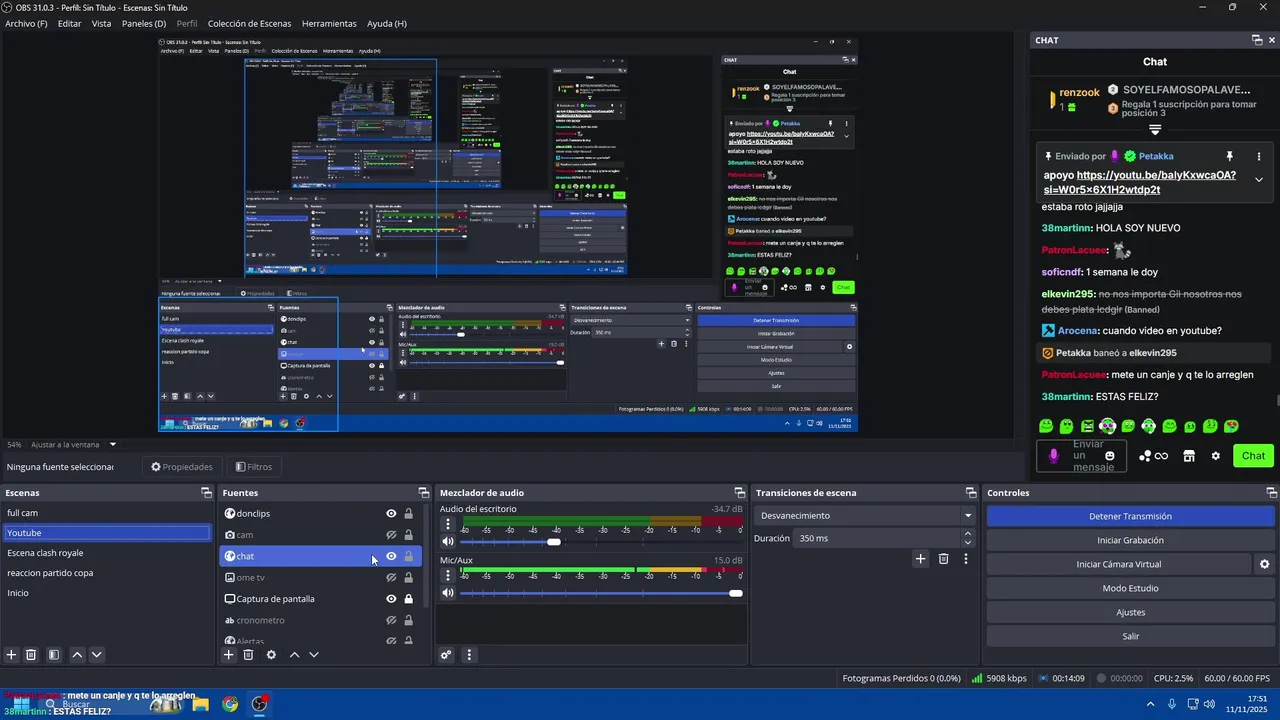Open the Editar menu
This screenshot has width=1280, height=720.
click(x=69, y=23)
